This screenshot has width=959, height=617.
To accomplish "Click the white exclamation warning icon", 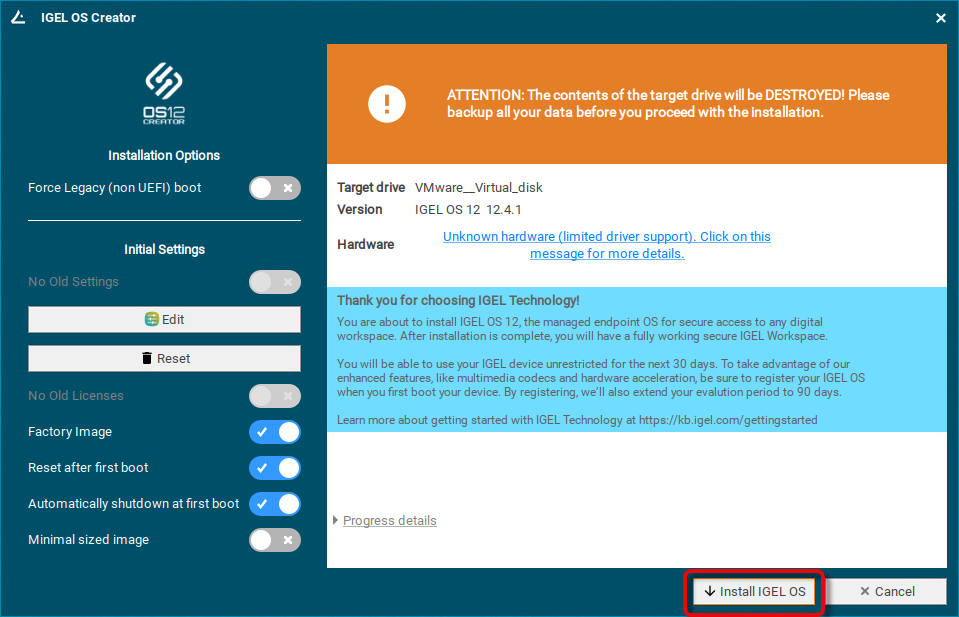I will point(387,104).
